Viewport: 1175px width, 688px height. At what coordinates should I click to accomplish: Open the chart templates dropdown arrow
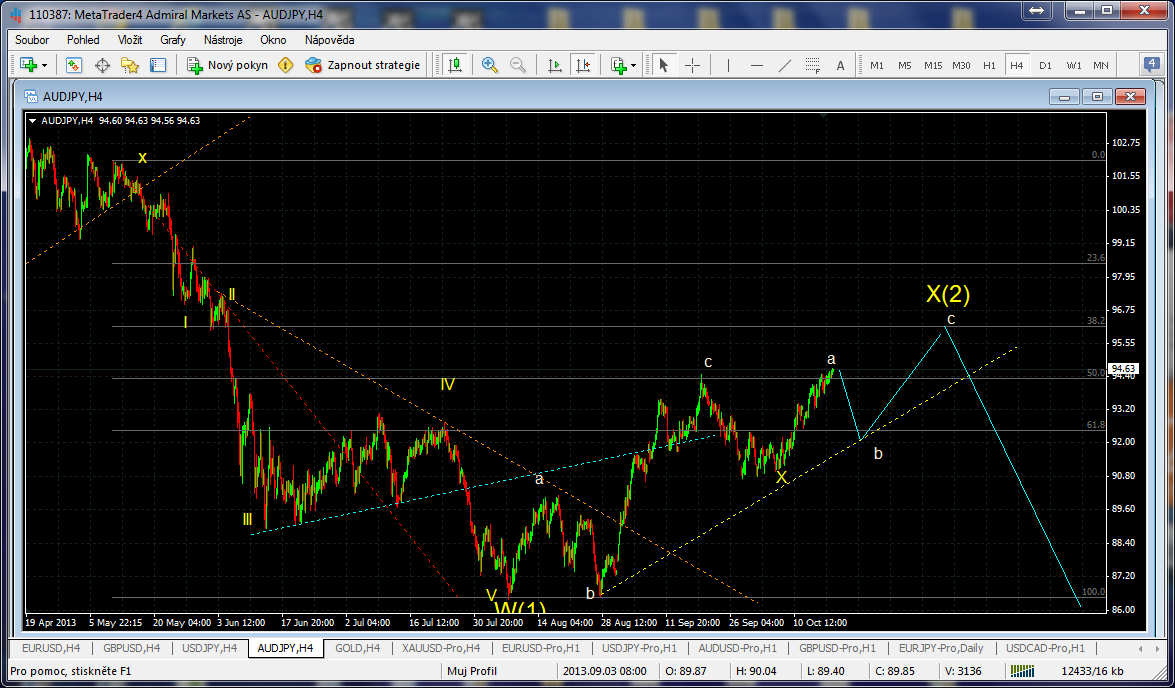click(633, 66)
